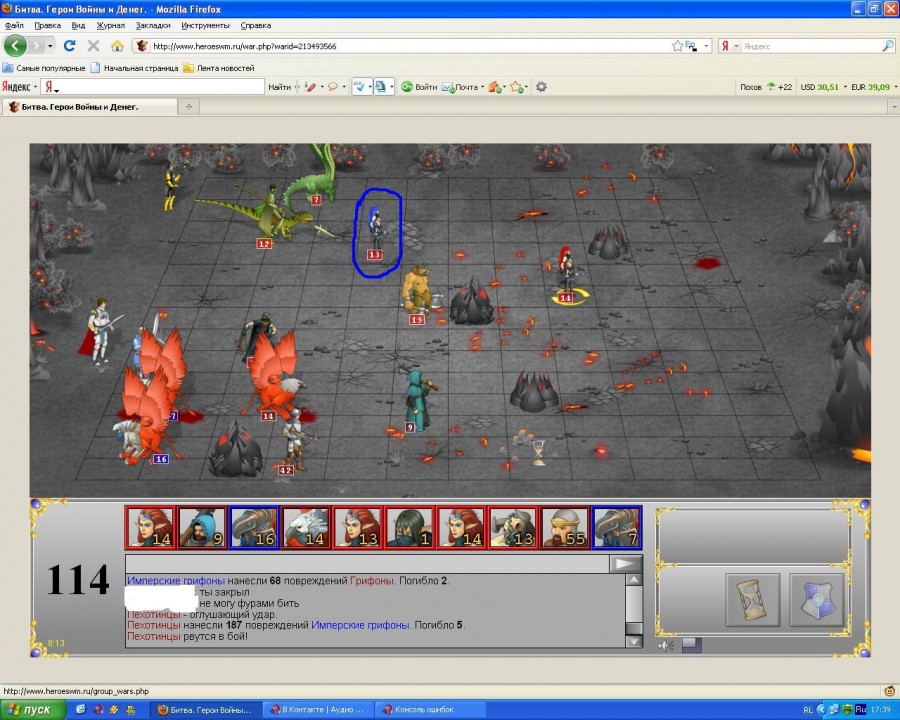This screenshot has height=720, width=900.
Task: Run search with magnifier icon
Action: coord(887,46)
